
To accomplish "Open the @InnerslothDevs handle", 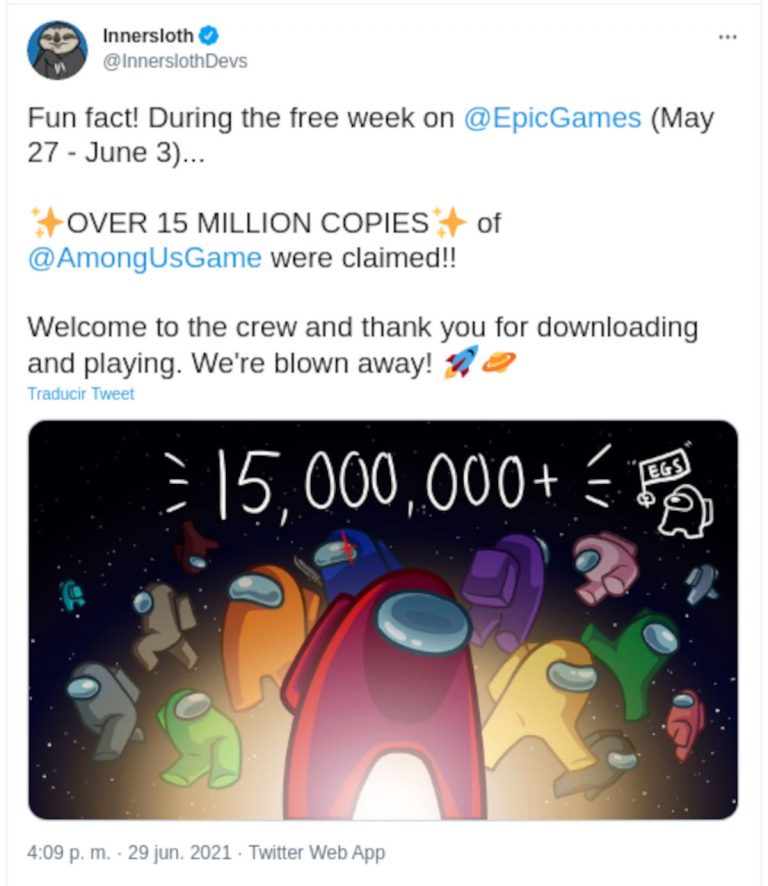I will coord(174,61).
